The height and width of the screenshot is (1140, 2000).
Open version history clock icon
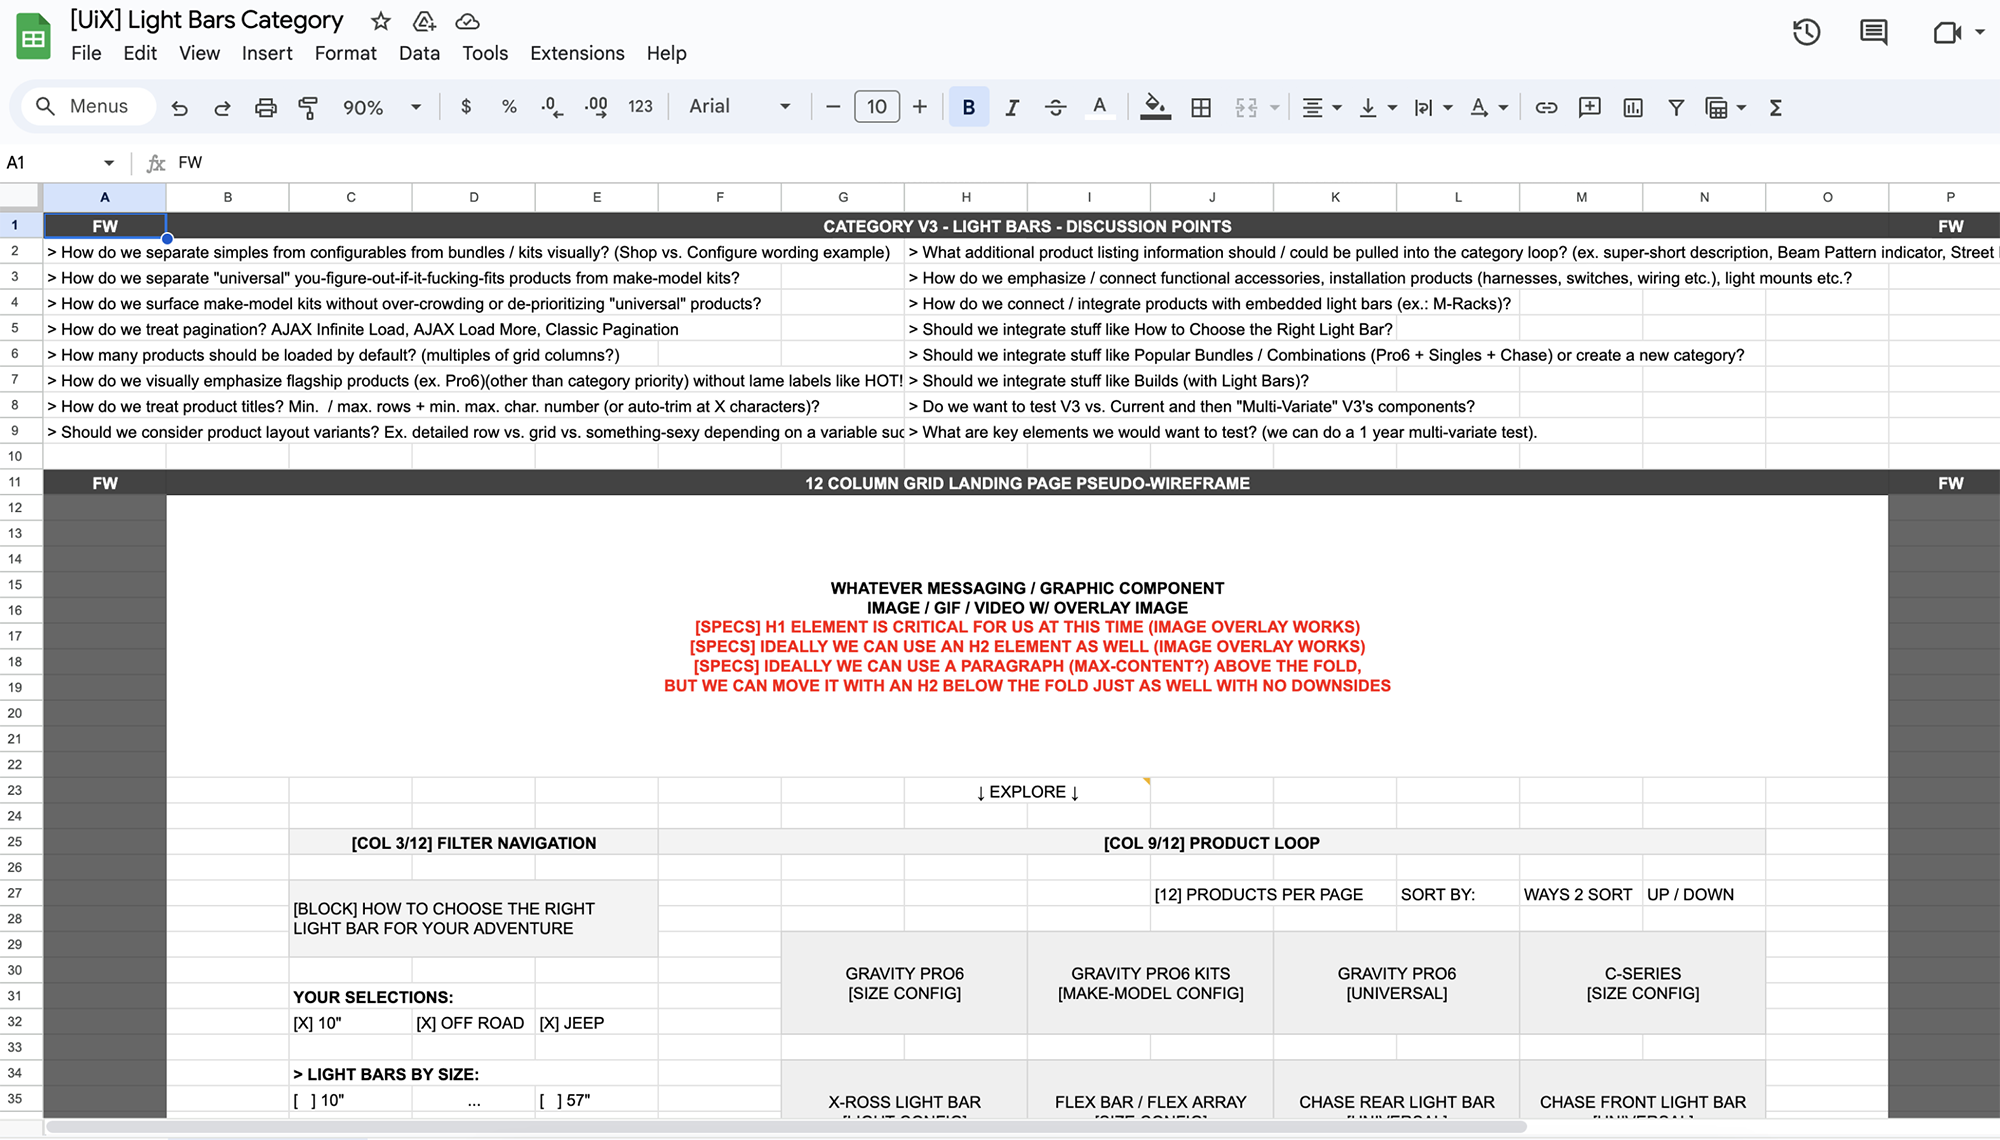1806,32
